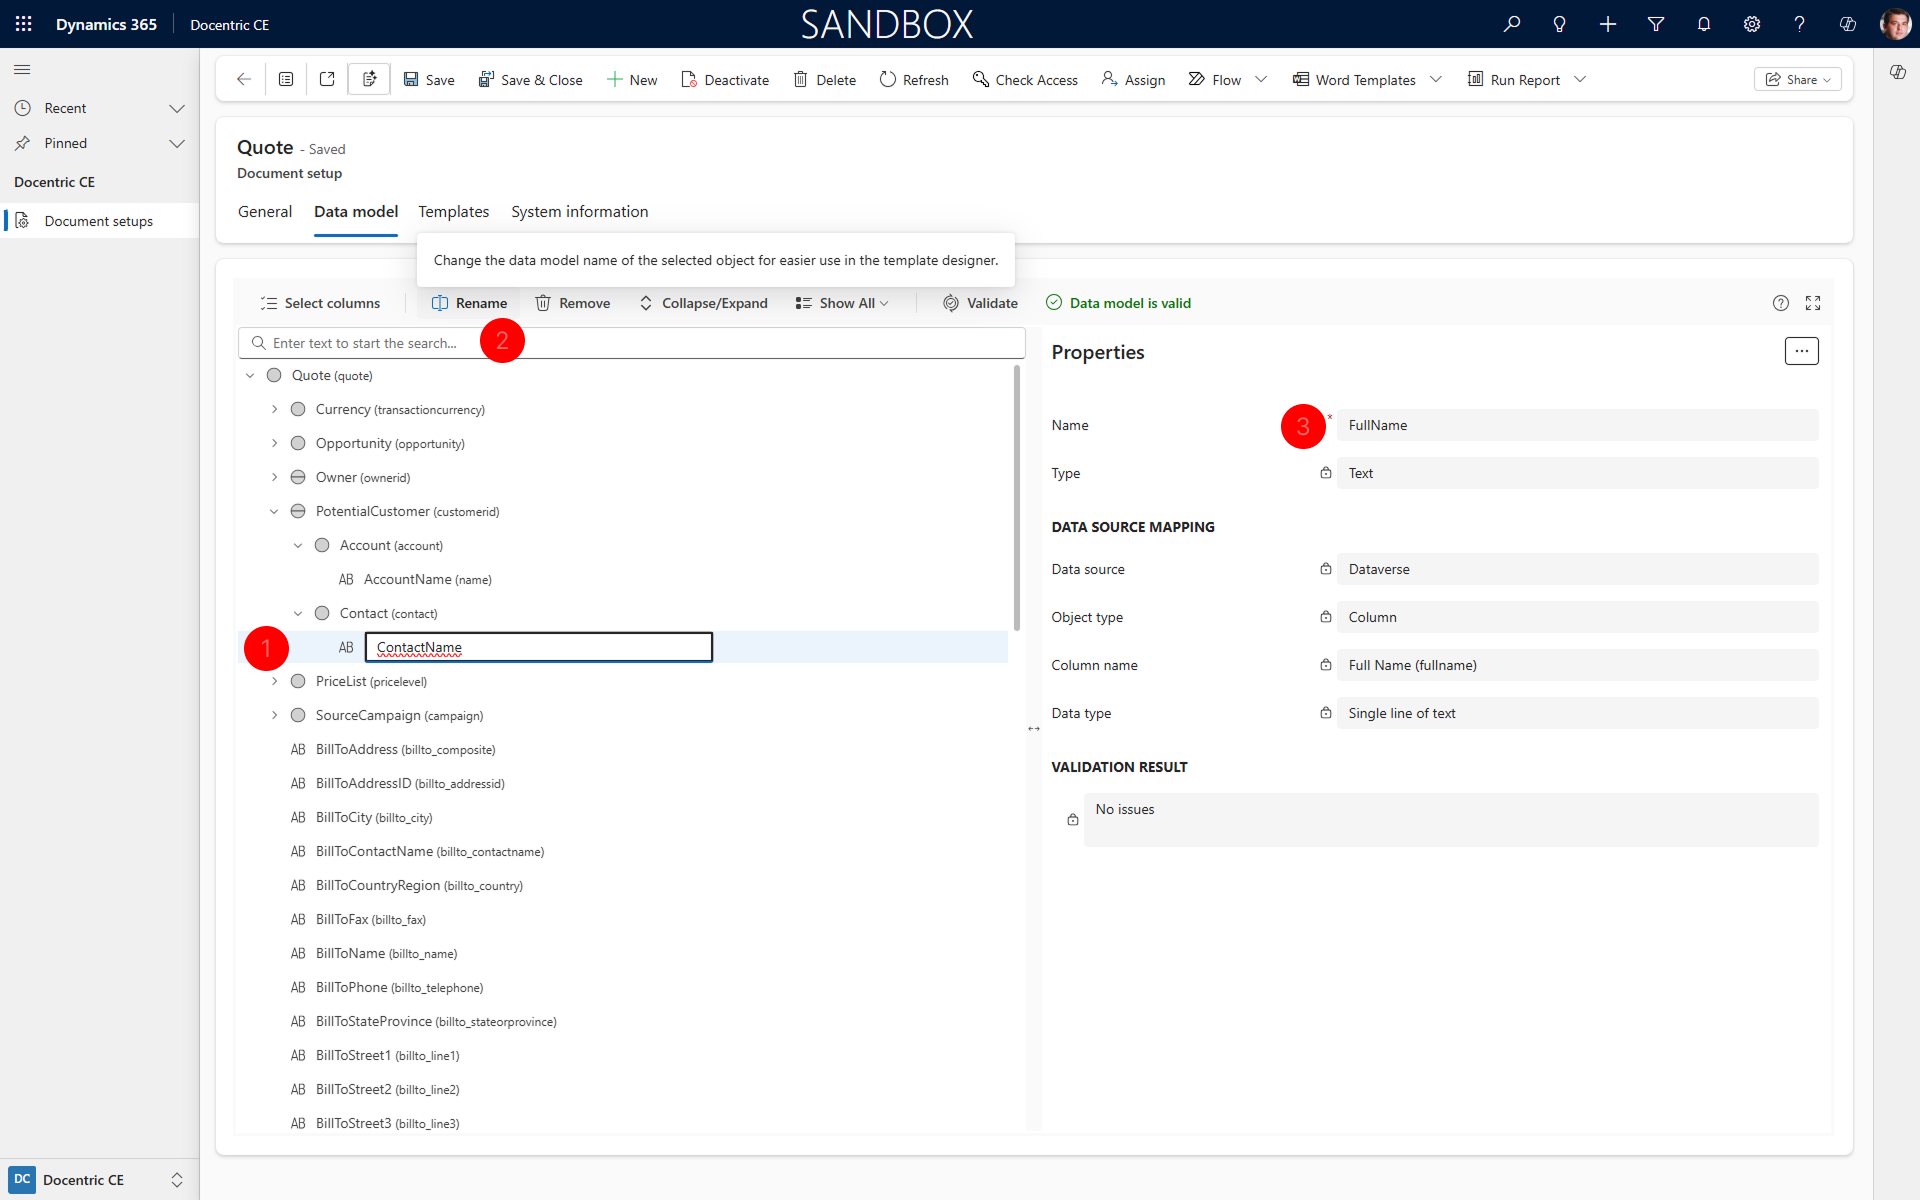Click Select columns button
1920x1200 pixels.
point(320,303)
